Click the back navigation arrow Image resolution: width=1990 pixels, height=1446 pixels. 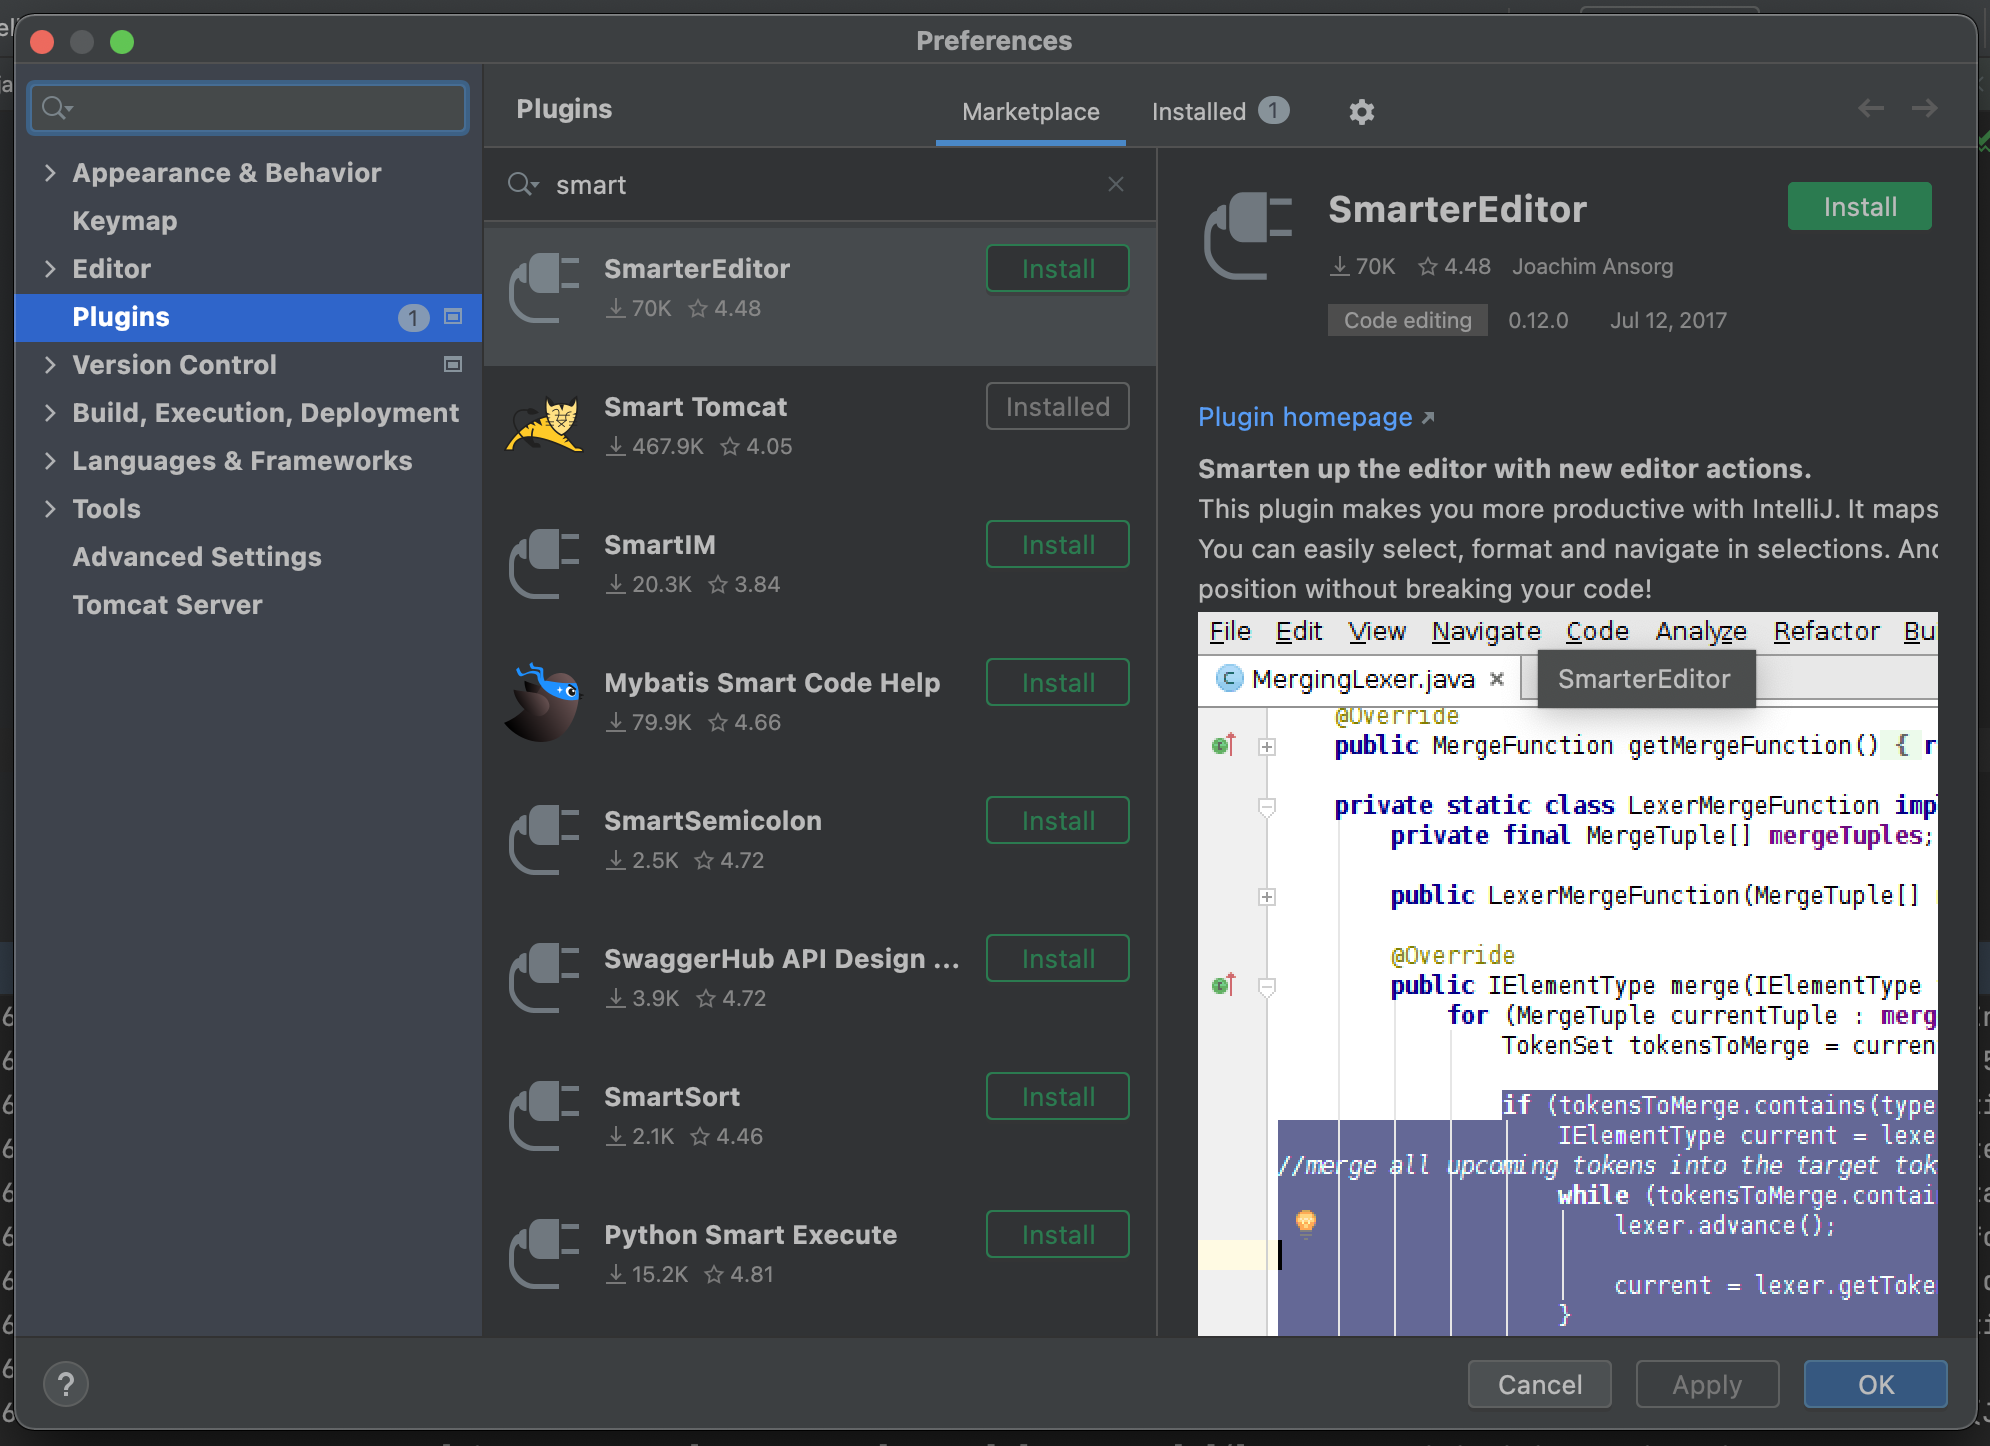click(1869, 108)
